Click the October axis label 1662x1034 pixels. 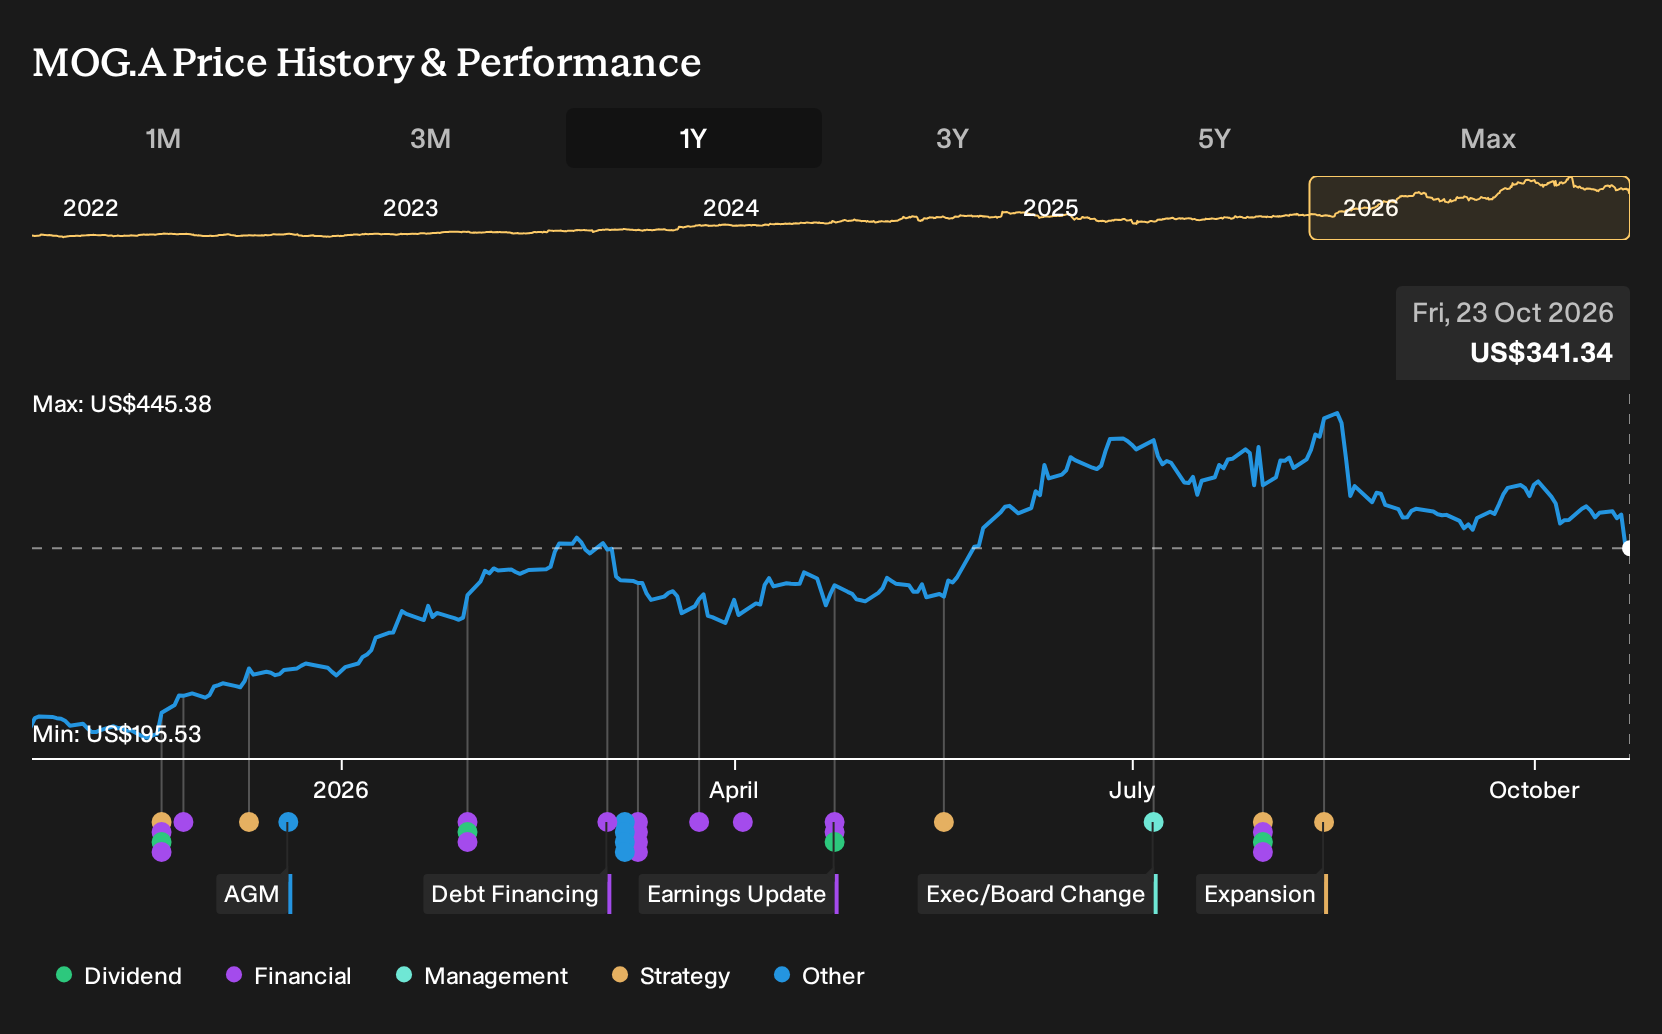click(1534, 790)
